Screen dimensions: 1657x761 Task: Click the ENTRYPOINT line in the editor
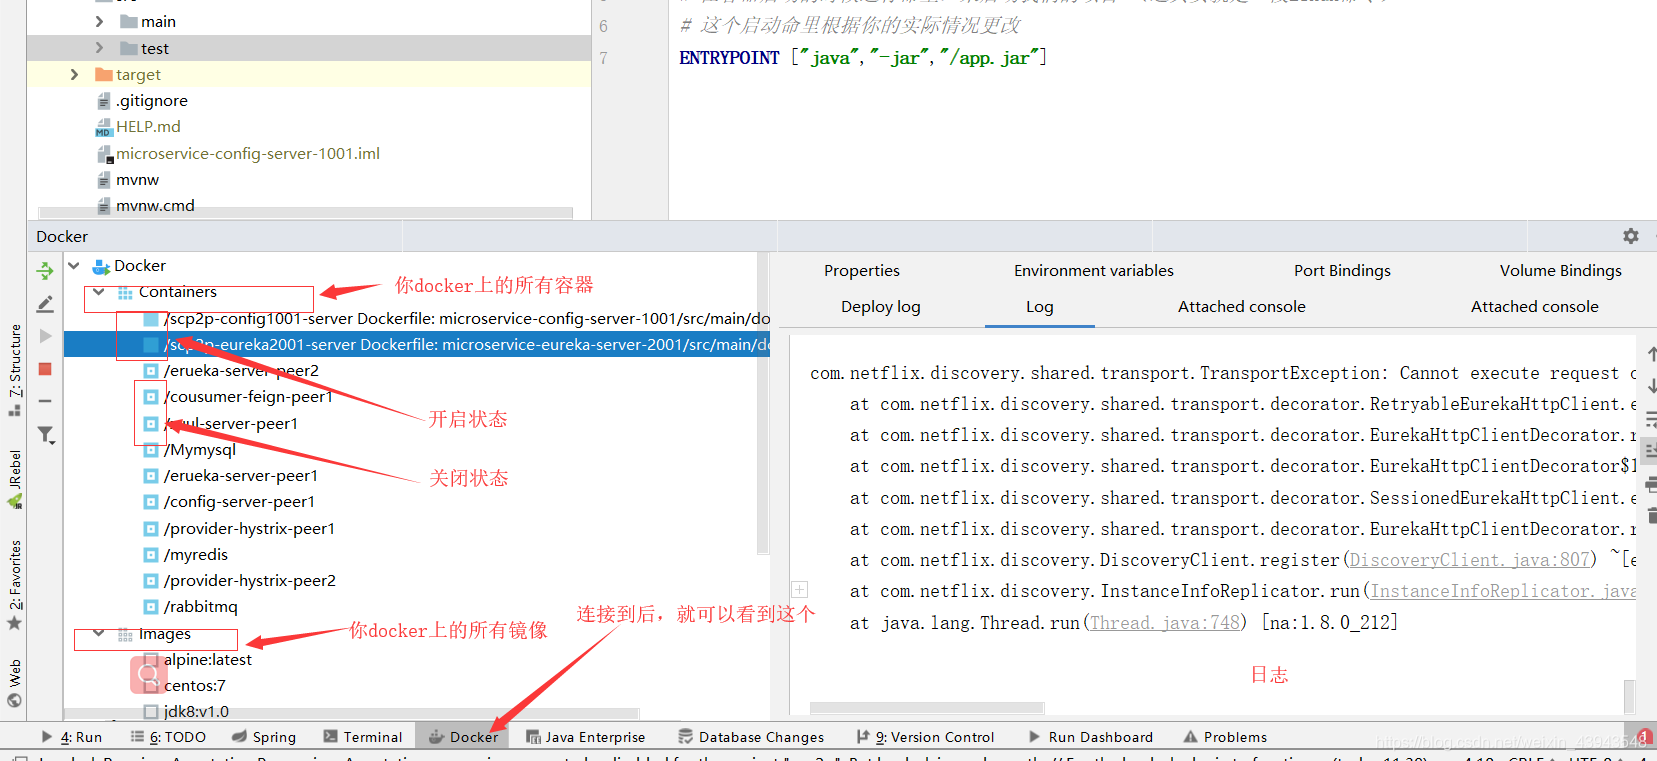coord(863,58)
